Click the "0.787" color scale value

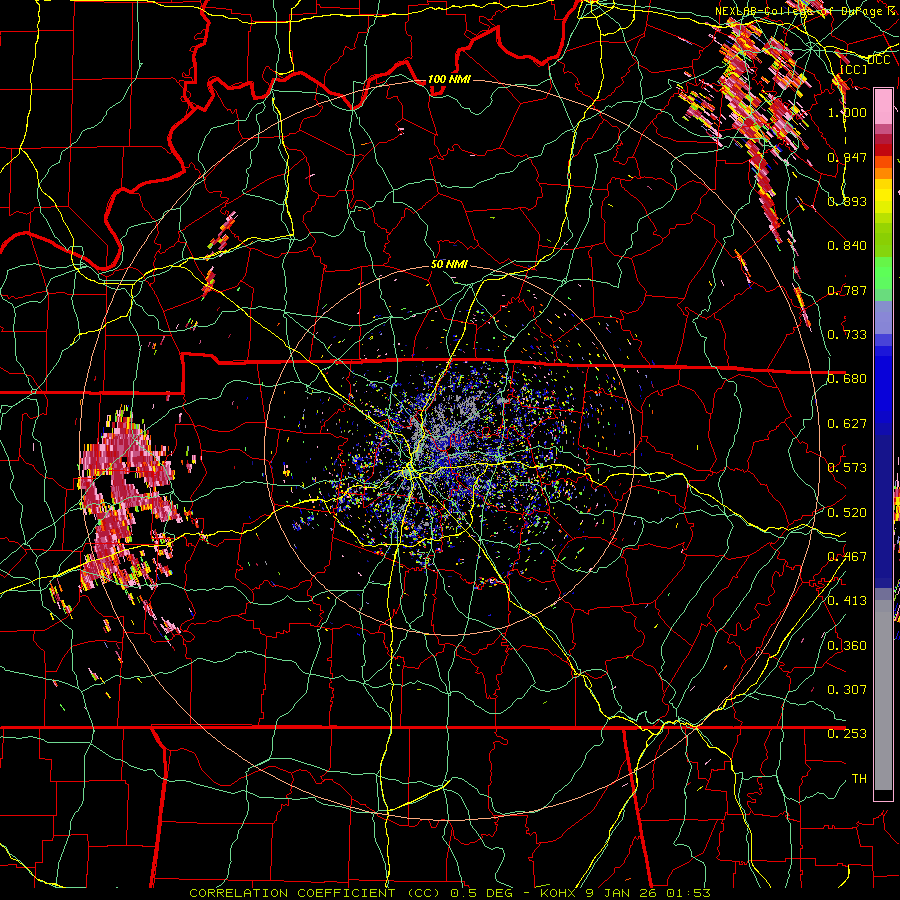(847, 290)
